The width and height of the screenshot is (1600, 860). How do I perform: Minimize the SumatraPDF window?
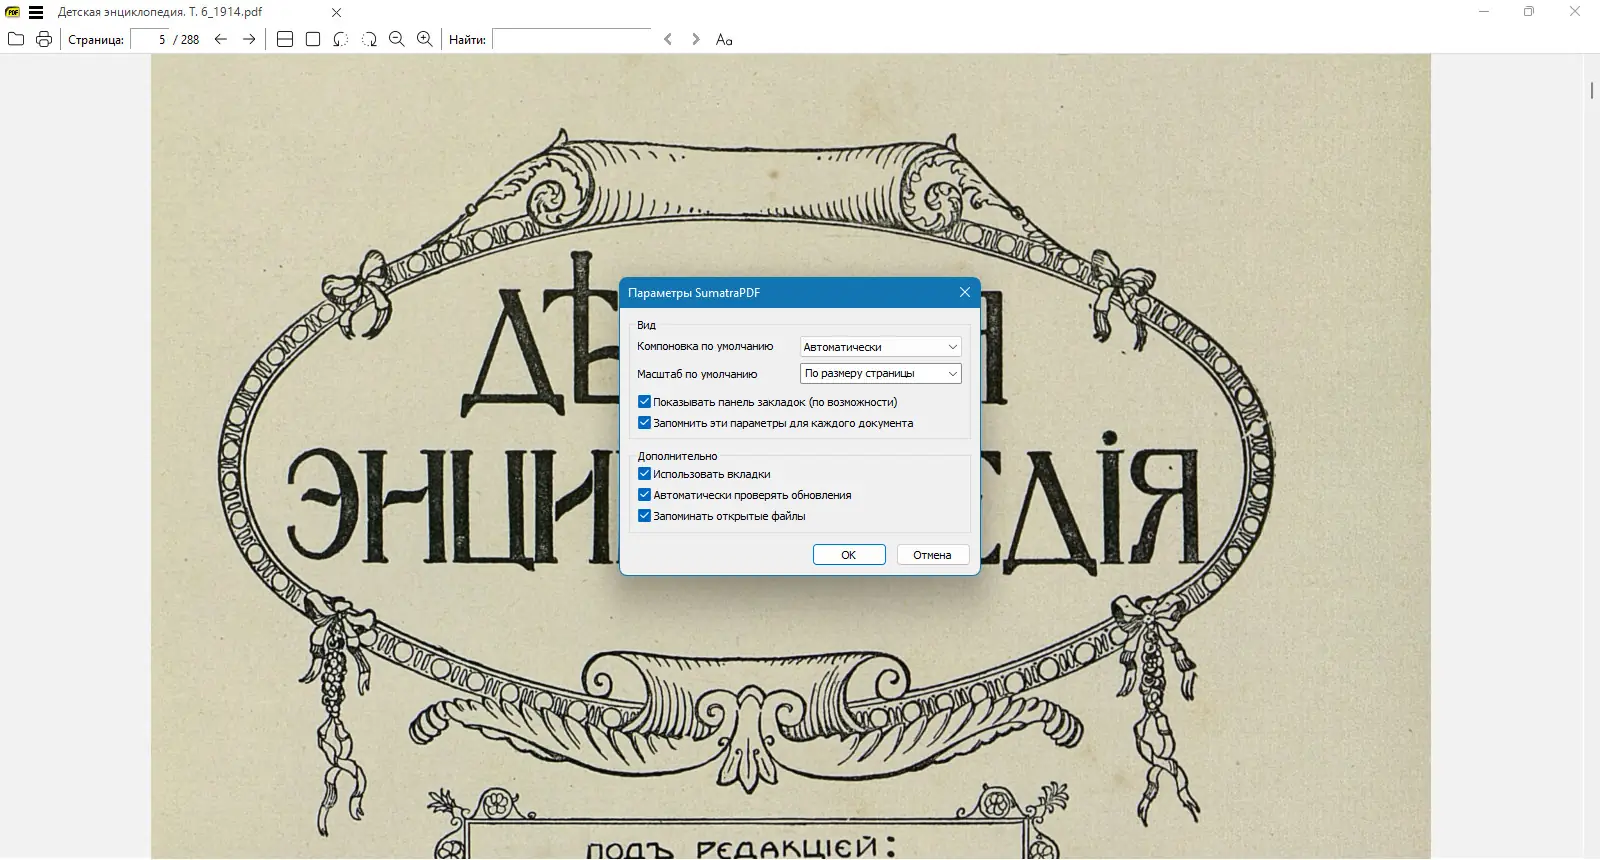(1484, 12)
